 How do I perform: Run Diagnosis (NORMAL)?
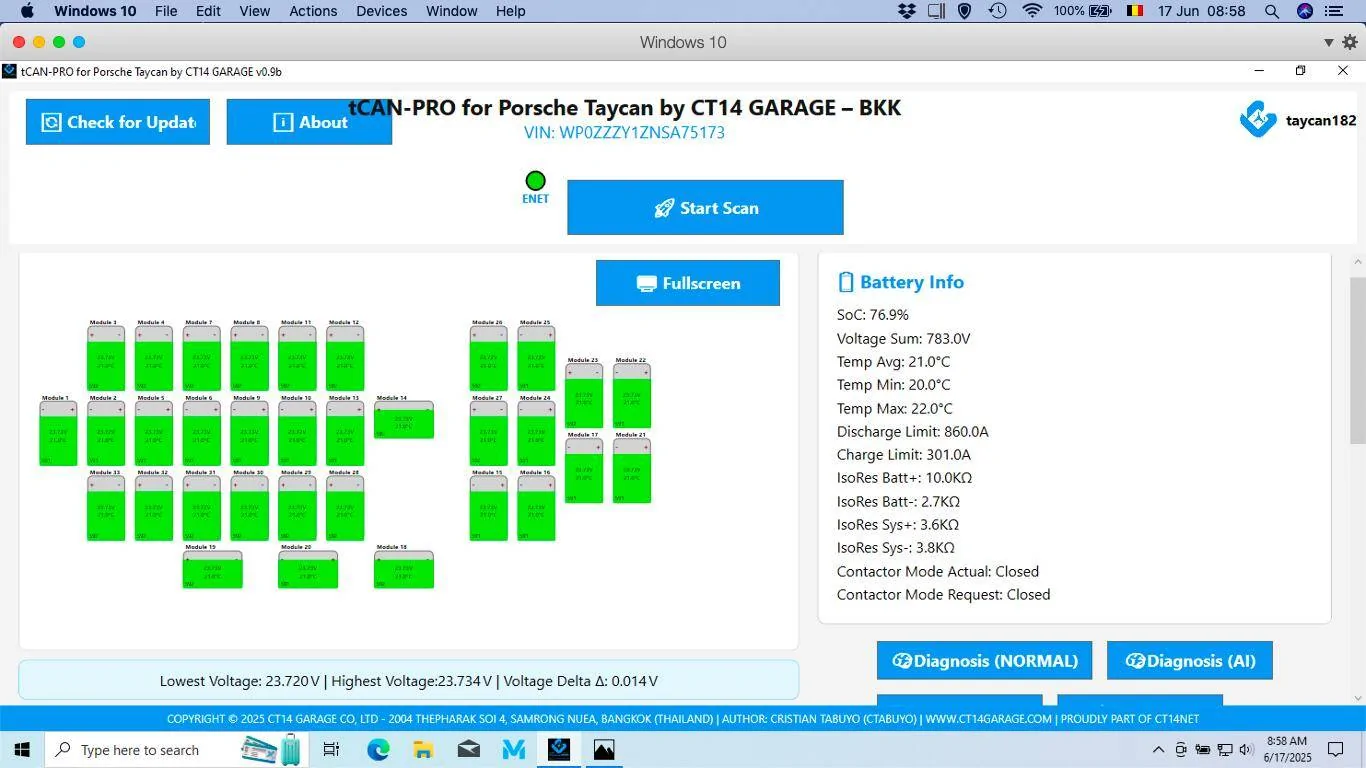[984, 661]
